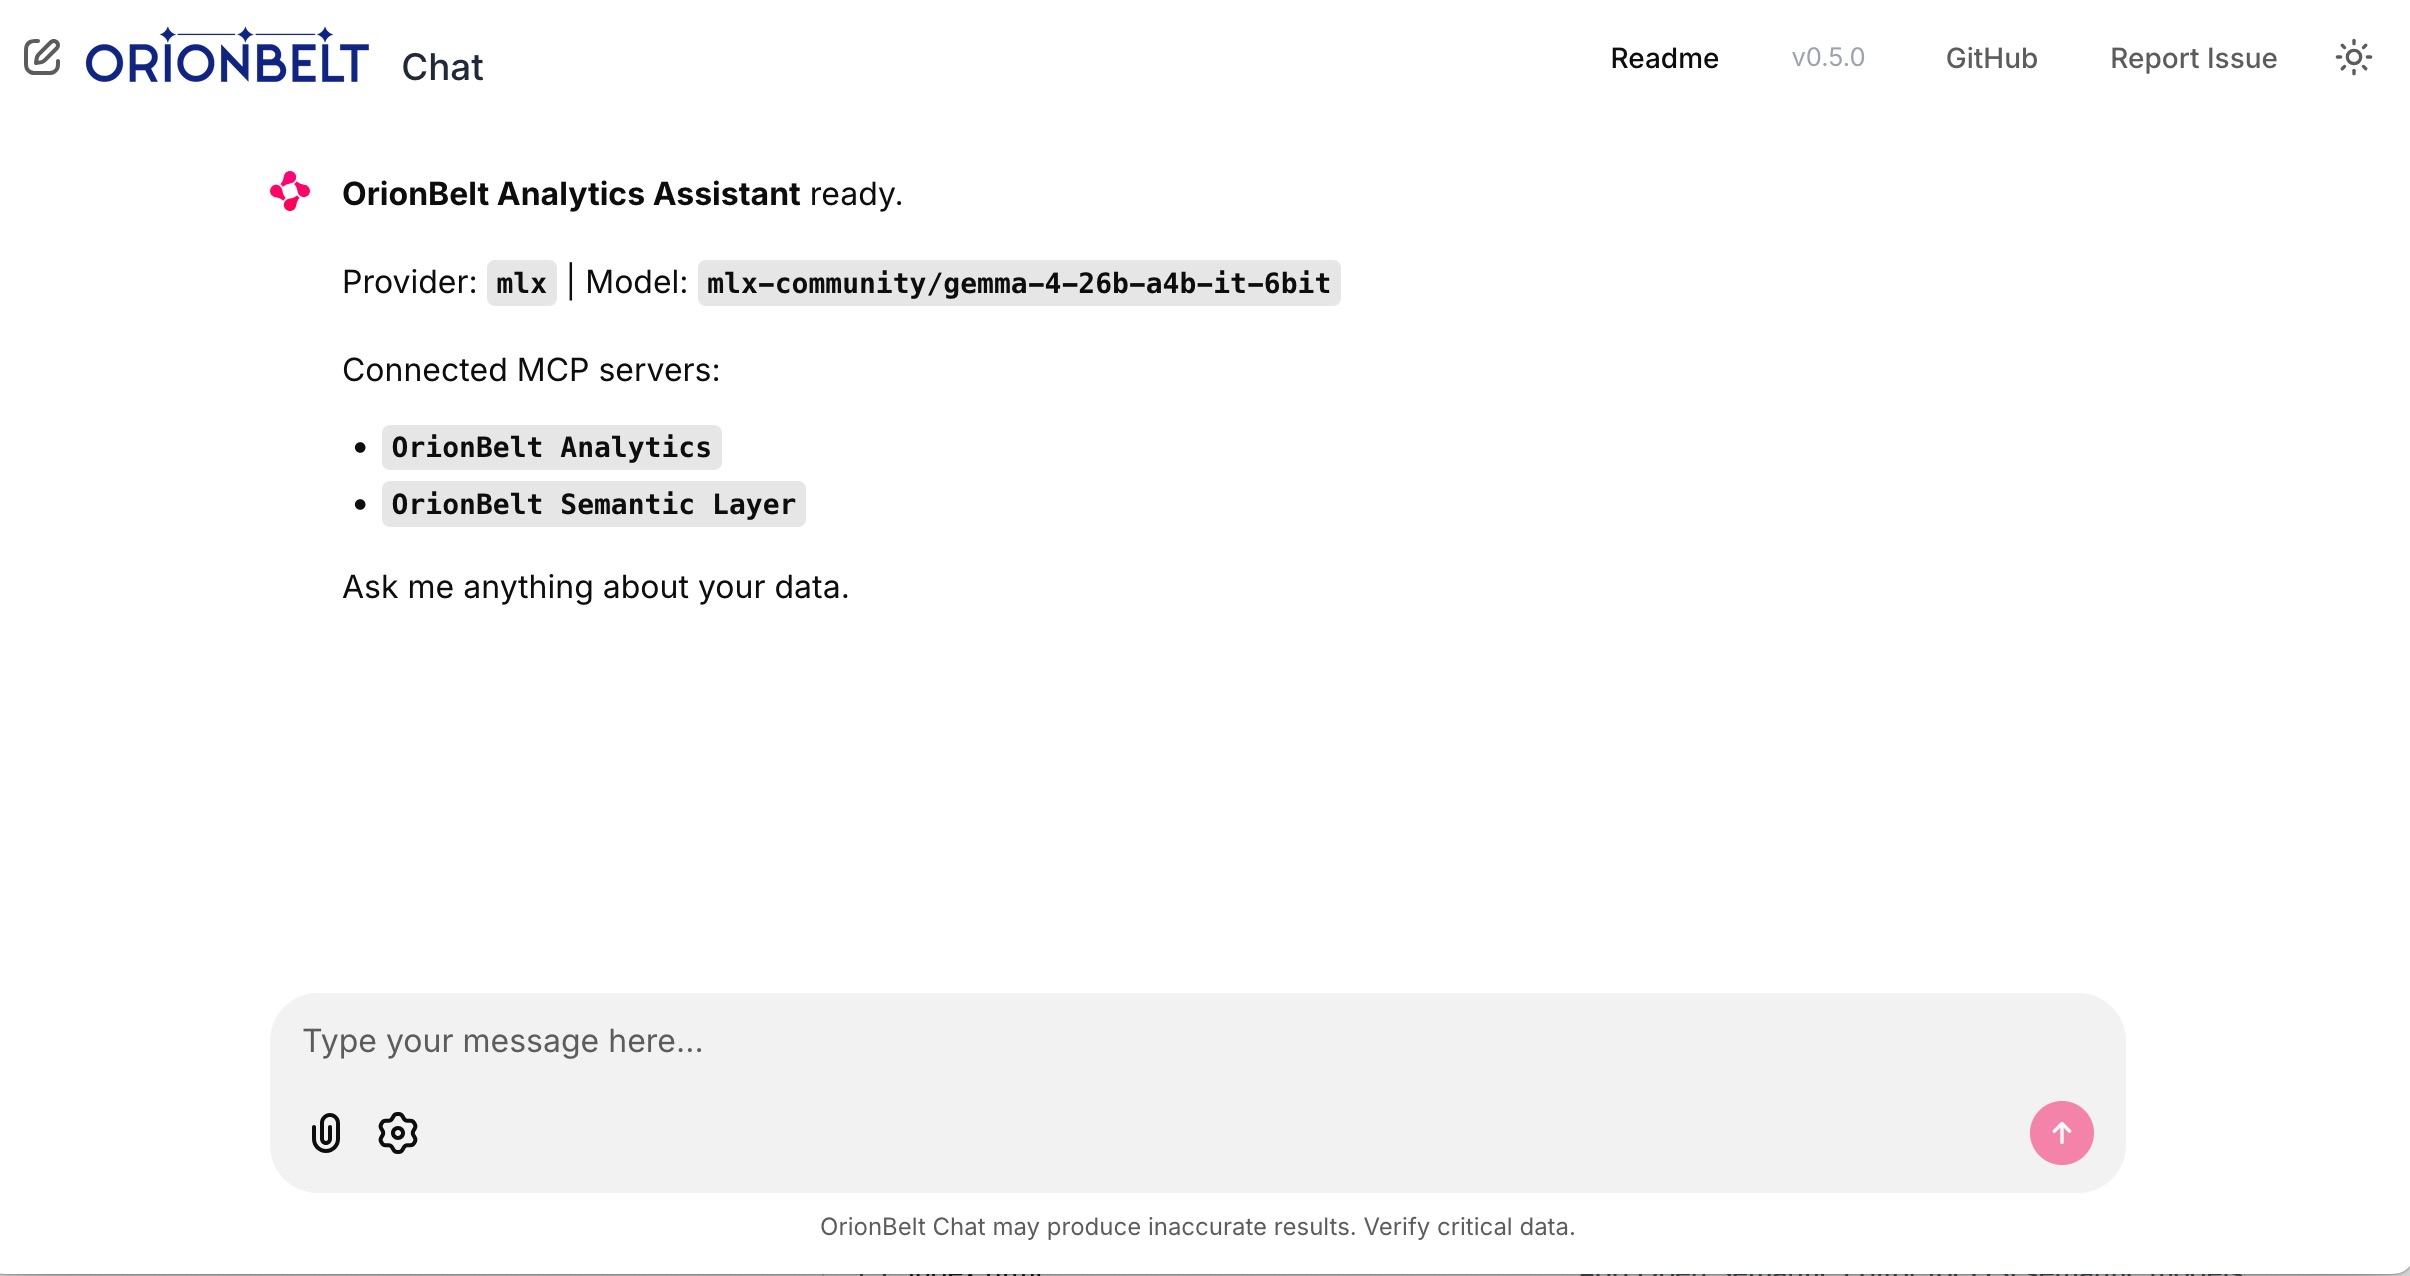Click the OrionBelt Analytics Assistant avatar

click(x=288, y=191)
